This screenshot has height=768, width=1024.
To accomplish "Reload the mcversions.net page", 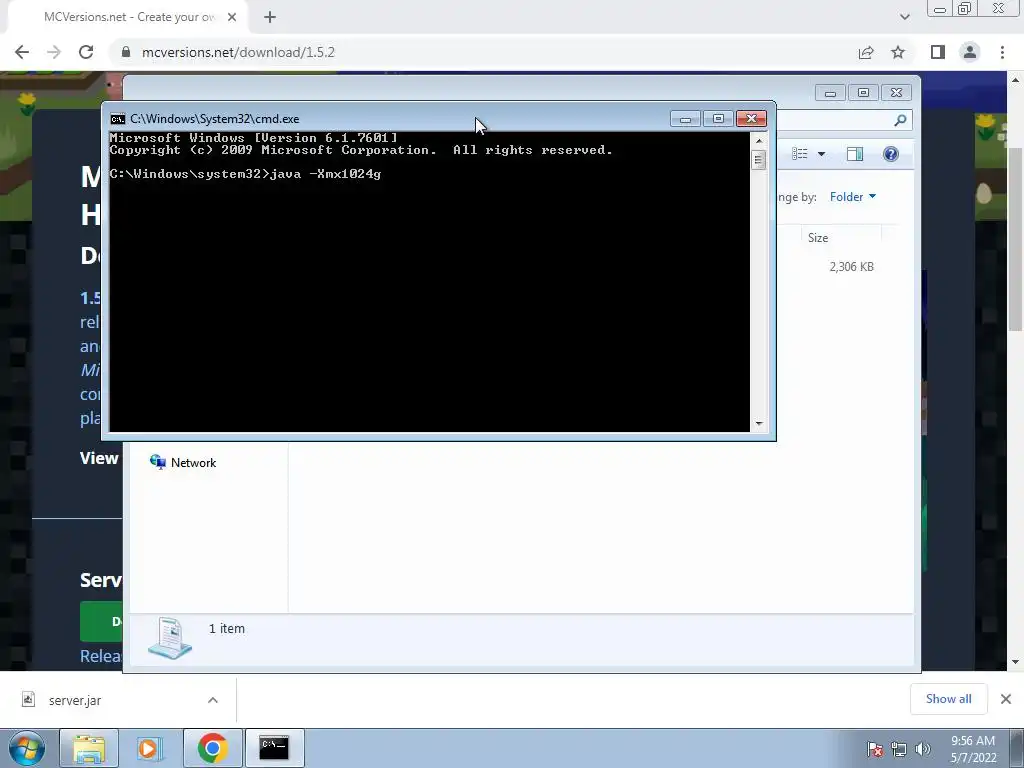I will (x=86, y=52).
